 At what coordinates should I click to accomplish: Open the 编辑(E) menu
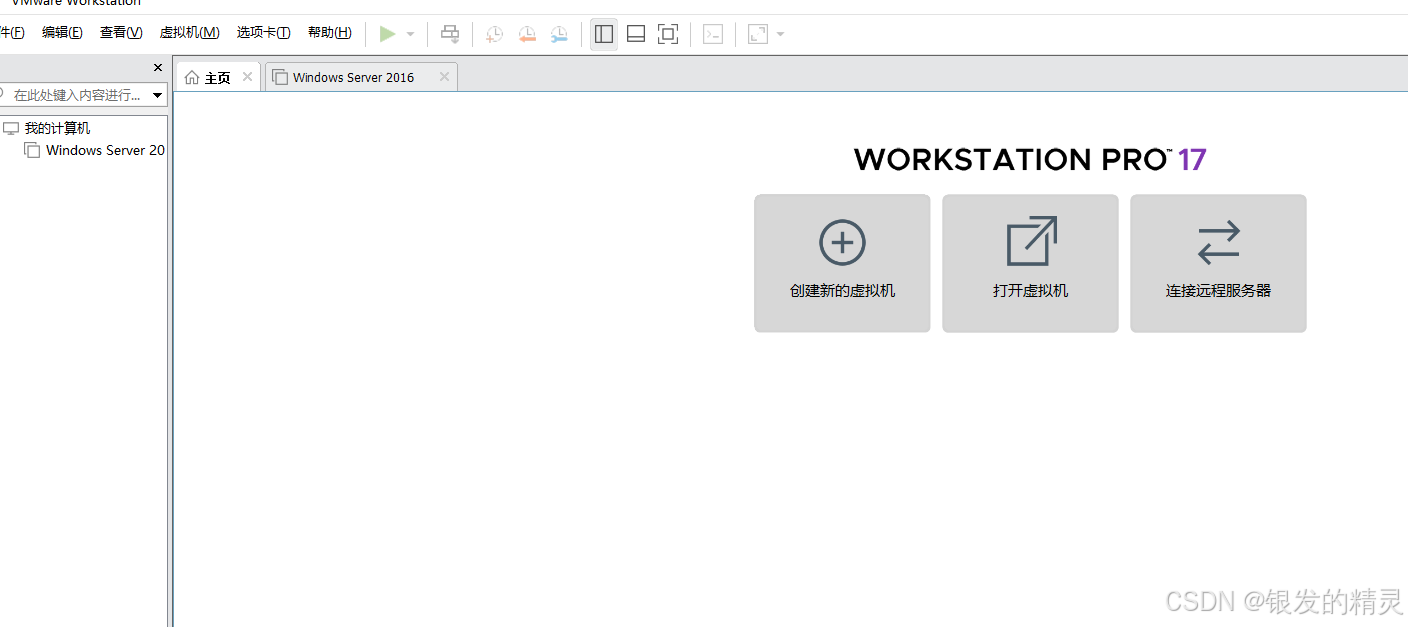(62, 33)
